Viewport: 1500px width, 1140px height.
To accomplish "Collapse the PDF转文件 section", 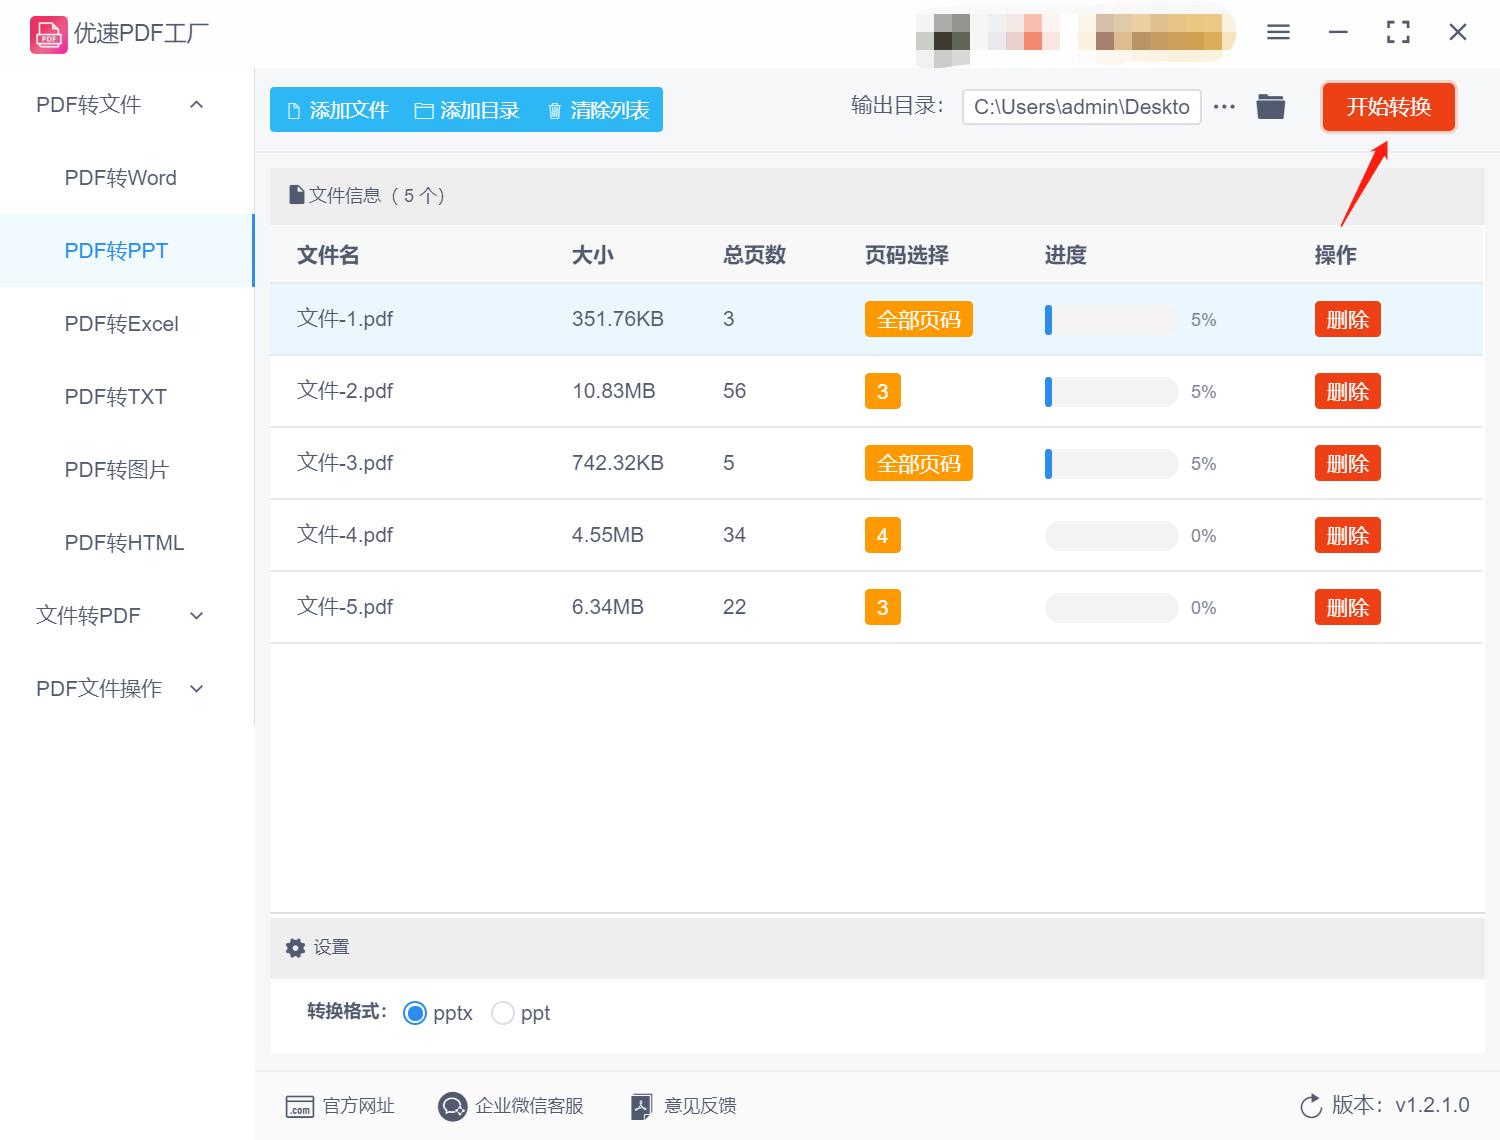I will (x=196, y=104).
